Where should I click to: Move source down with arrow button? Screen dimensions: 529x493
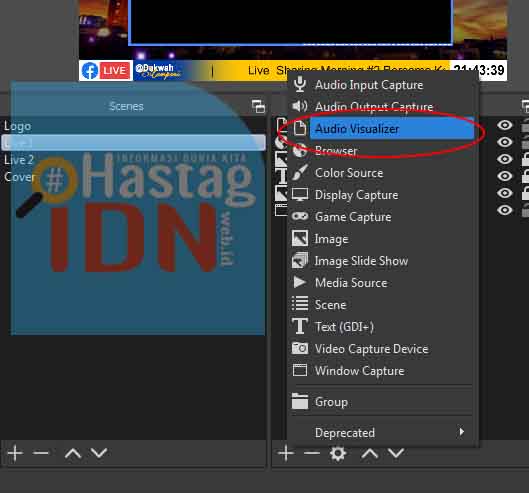pyautogui.click(x=396, y=454)
